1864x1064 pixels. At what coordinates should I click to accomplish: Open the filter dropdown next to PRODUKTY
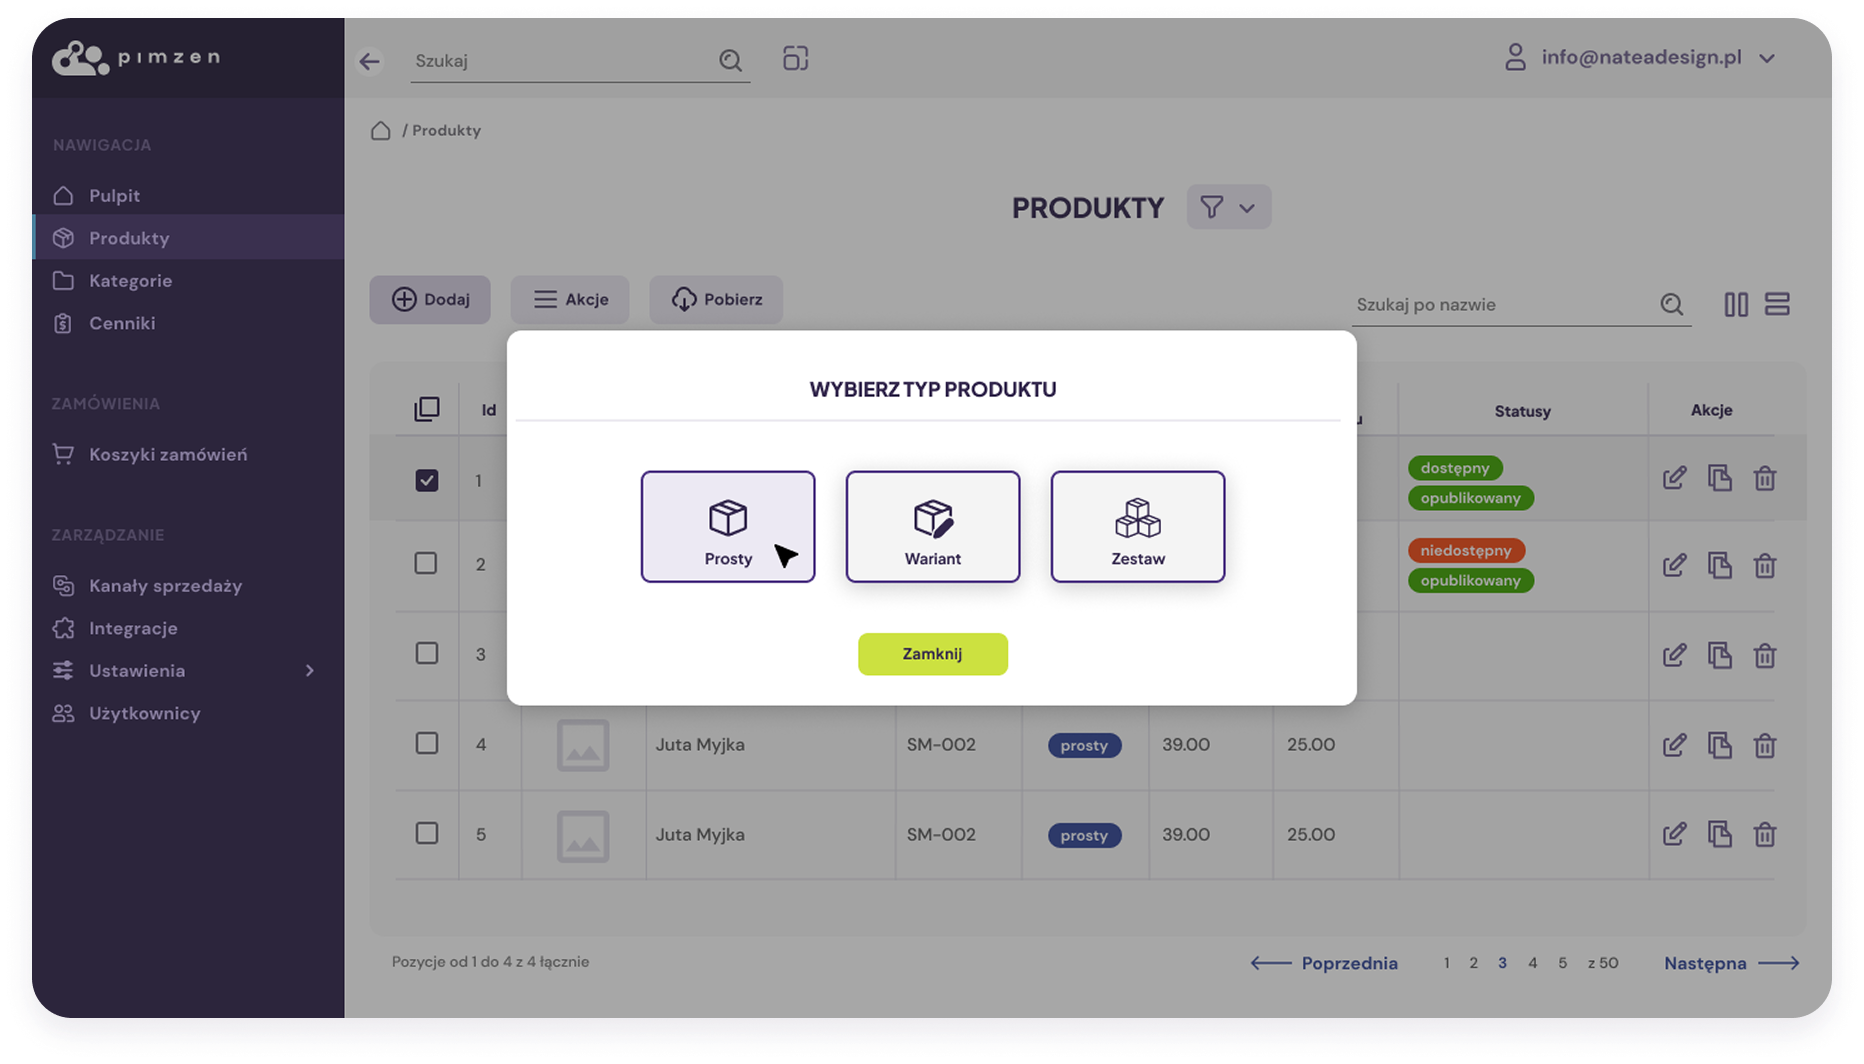click(1229, 207)
